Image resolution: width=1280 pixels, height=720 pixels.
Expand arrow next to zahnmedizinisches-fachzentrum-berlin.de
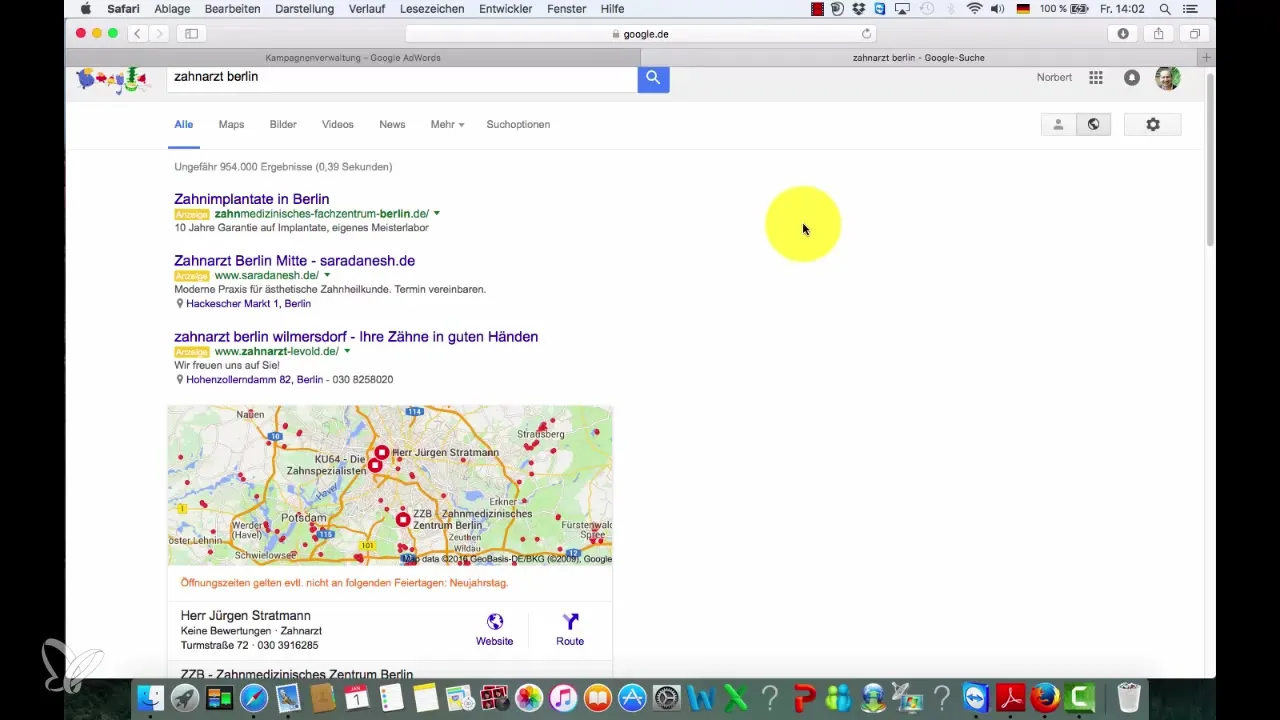click(437, 214)
